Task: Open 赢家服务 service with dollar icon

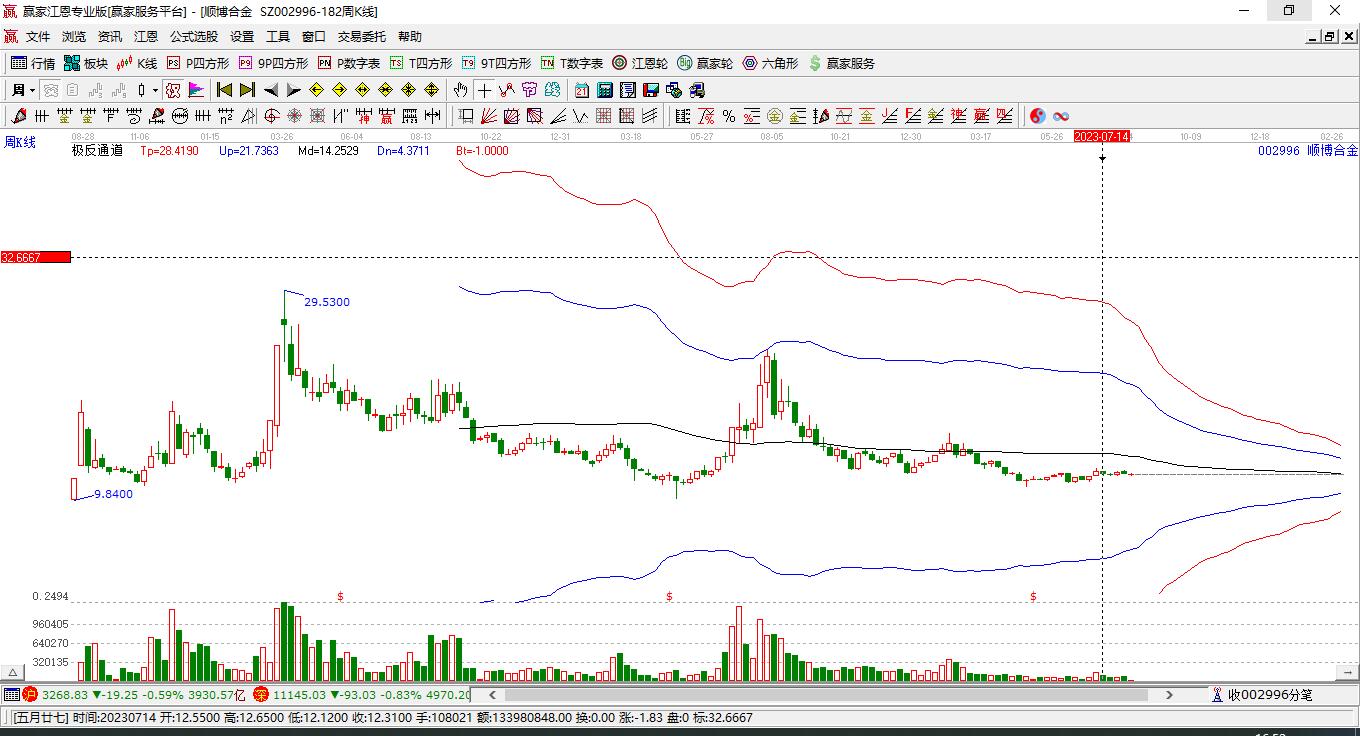Action: 841,63
